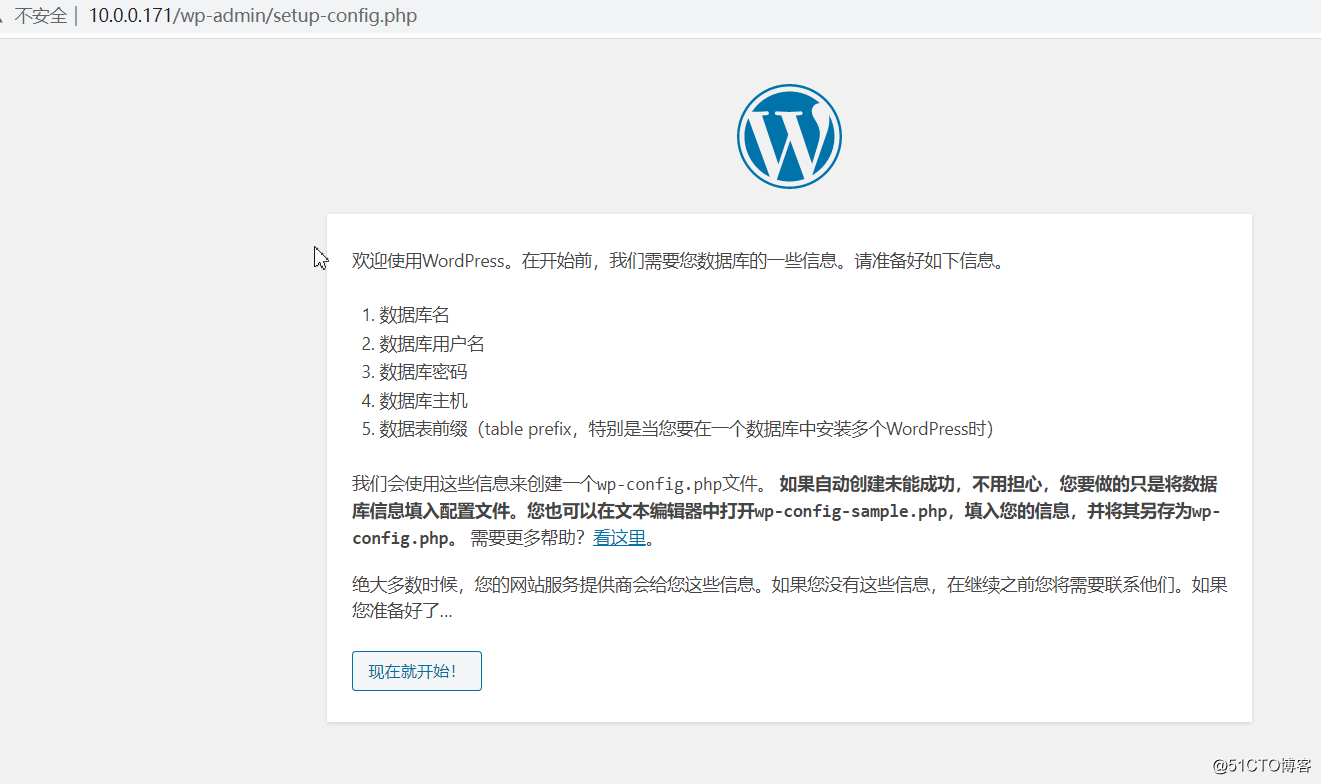Click the address bar URL 10.0.0.171/wp-admin/setup-config.php
The height and width of the screenshot is (784, 1321).
click(x=253, y=16)
